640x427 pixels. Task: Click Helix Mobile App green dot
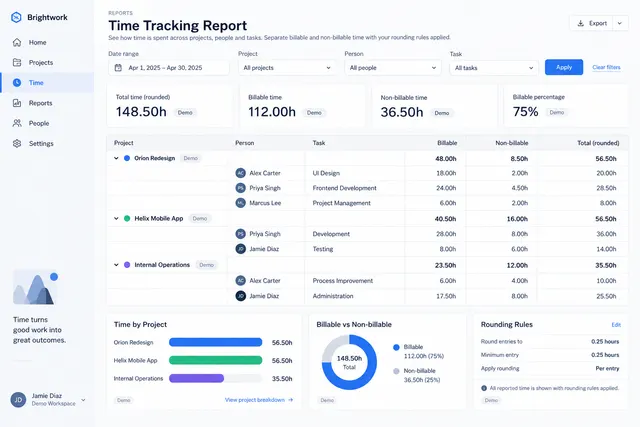[x=127, y=218]
